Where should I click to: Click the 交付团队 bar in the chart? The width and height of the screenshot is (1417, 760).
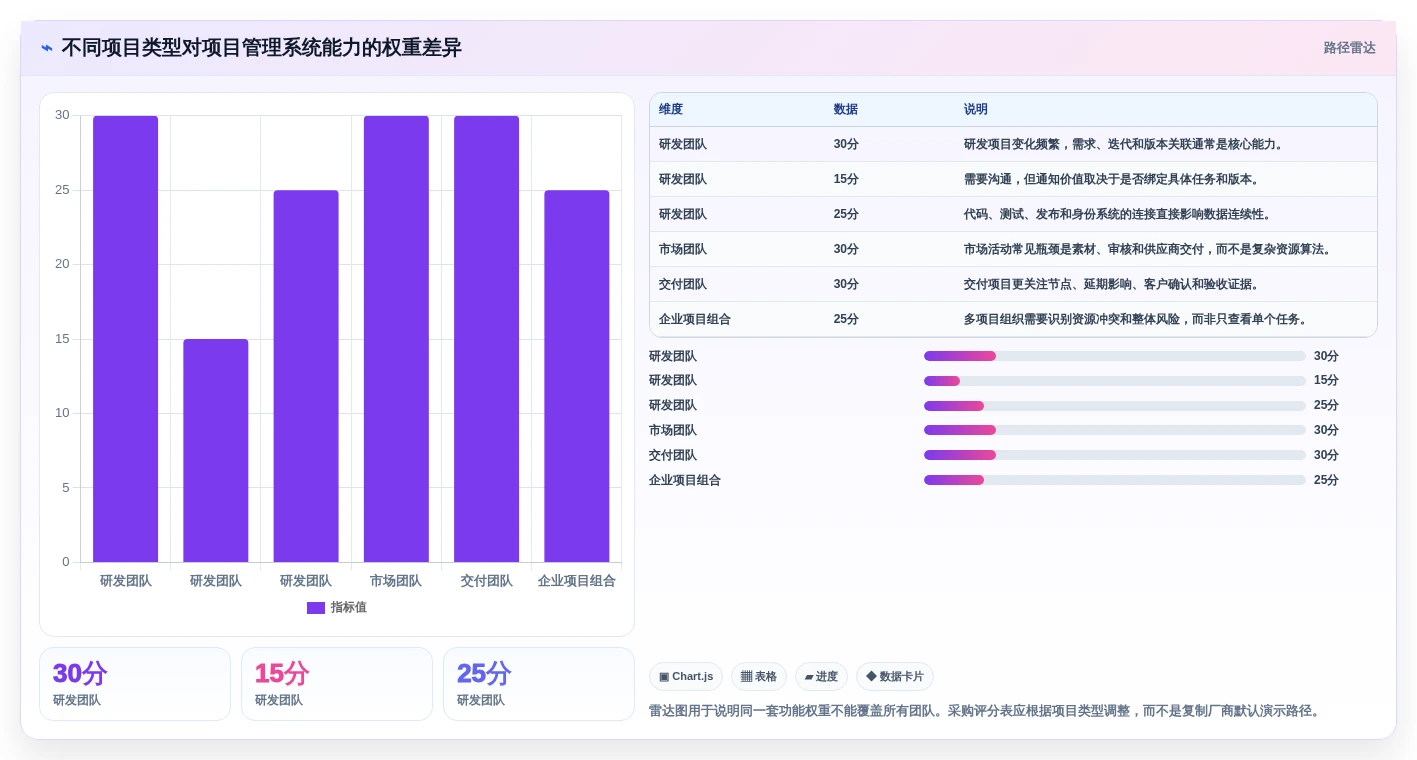tap(486, 339)
